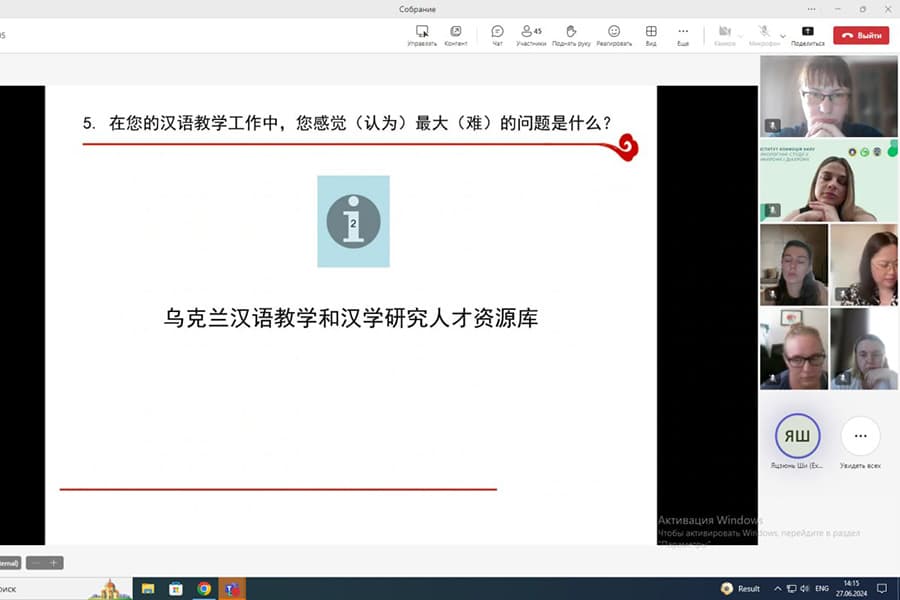This screenshot has width=900, height=600.
Task: Toggle the camera (Камера) on
Action: coord(725,35)
